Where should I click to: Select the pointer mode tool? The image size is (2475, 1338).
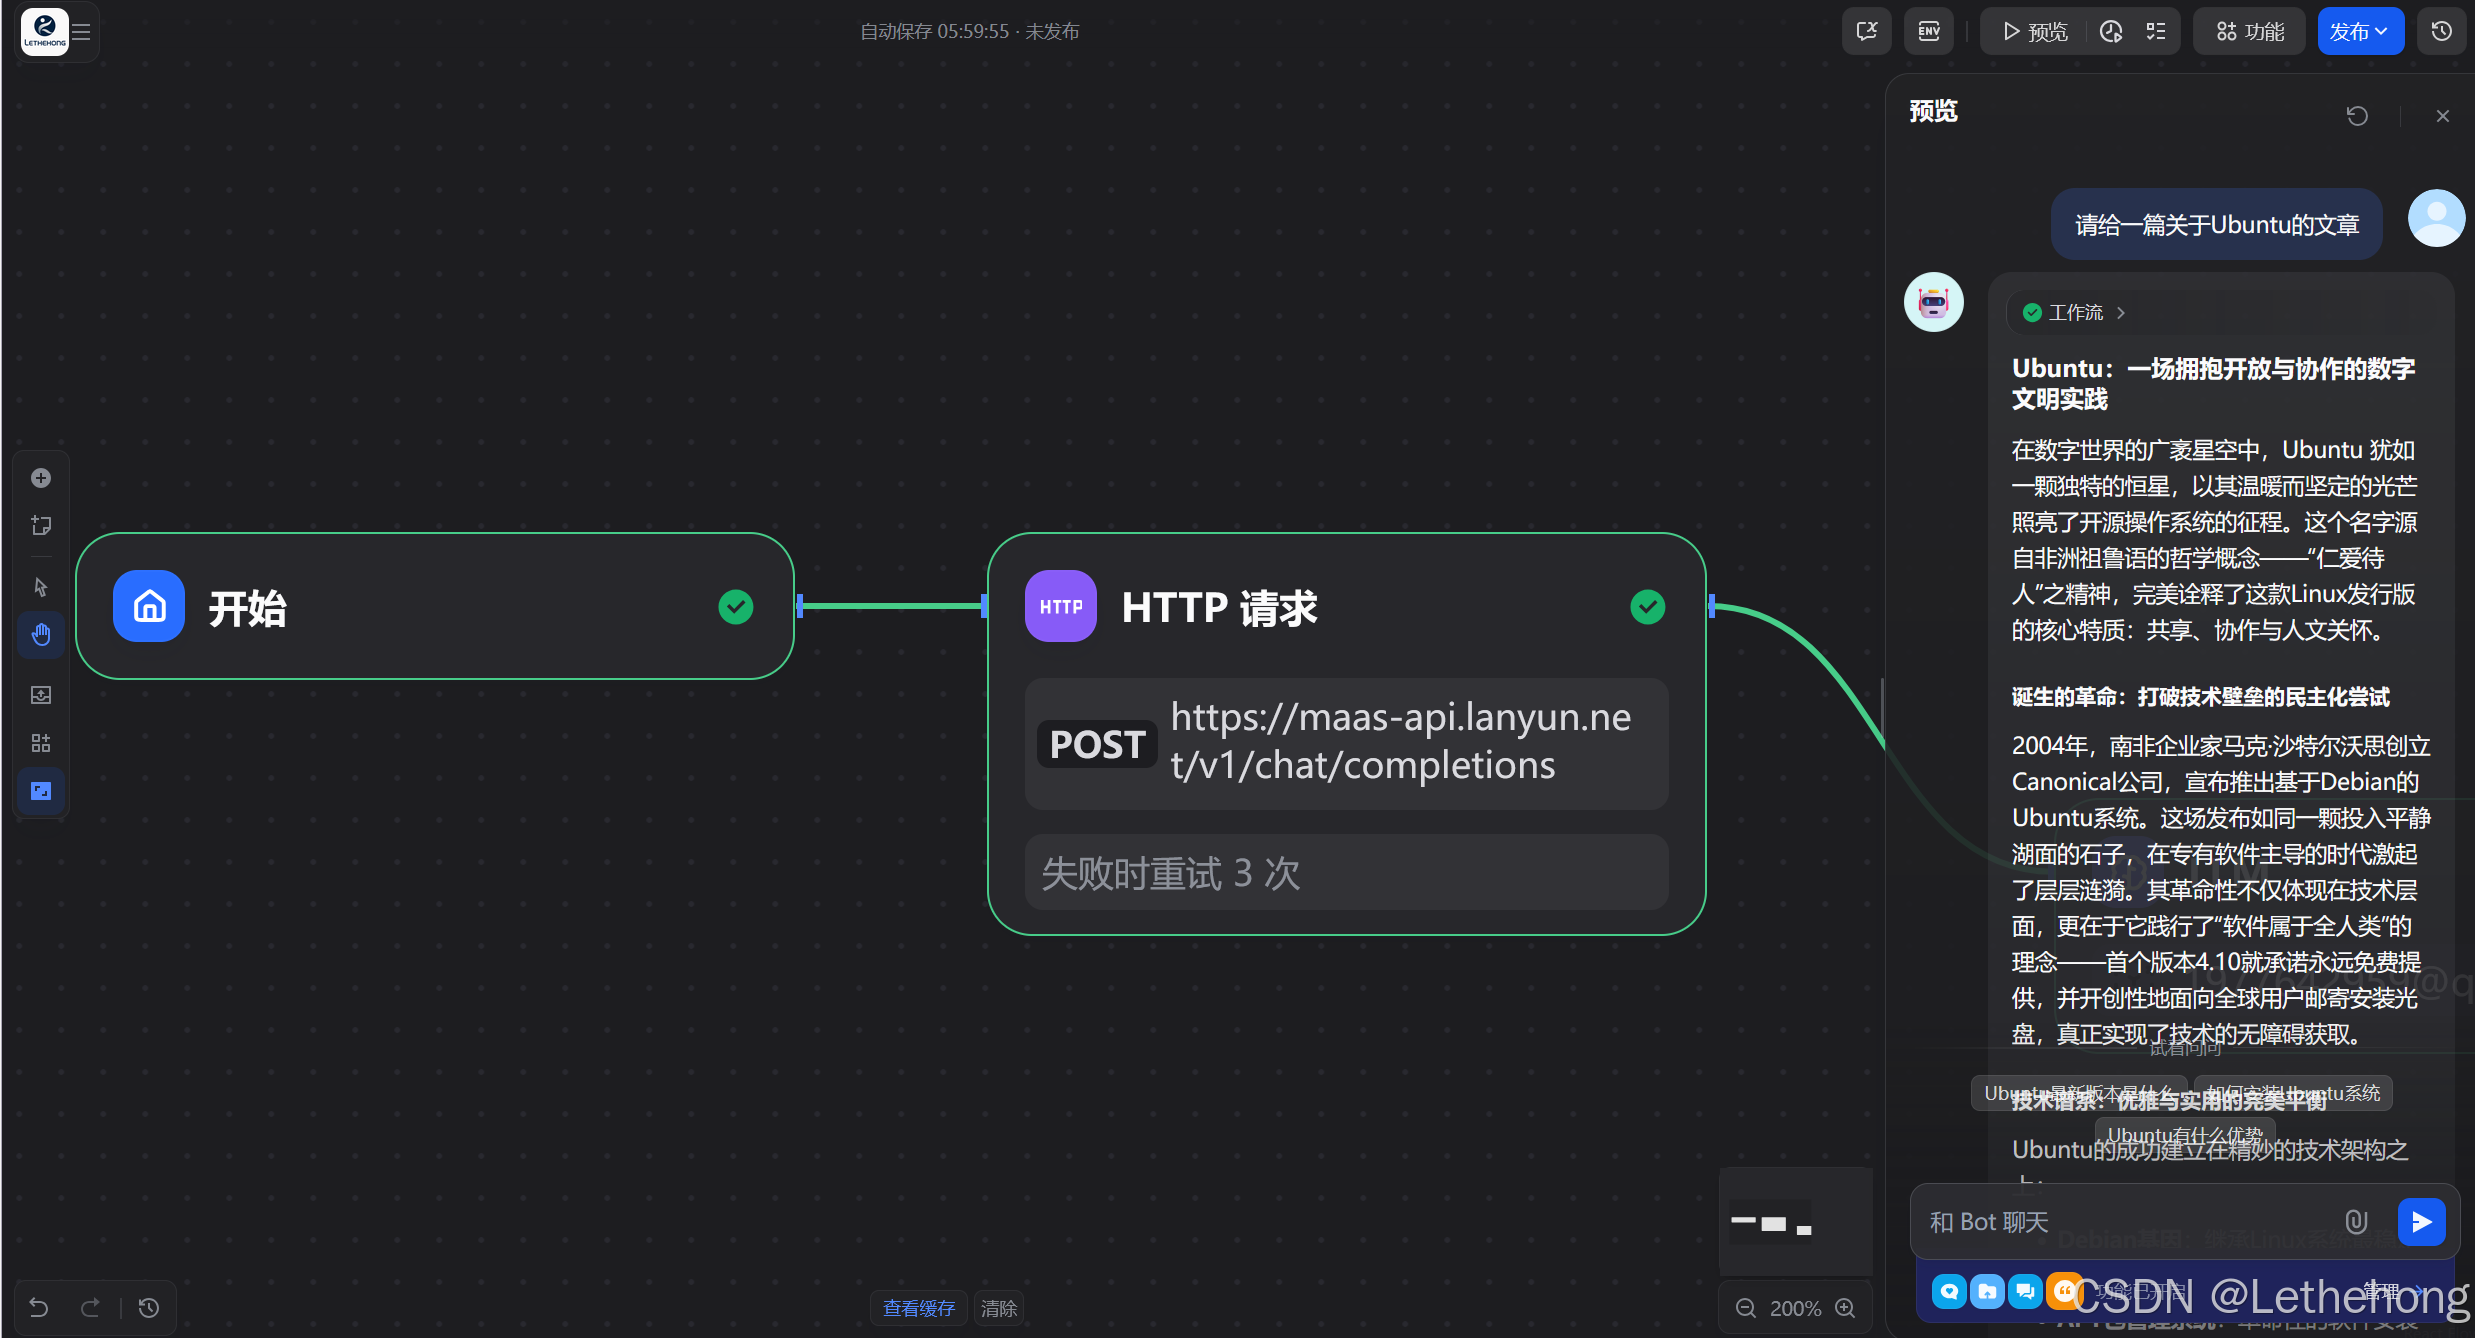pos(41,587)
